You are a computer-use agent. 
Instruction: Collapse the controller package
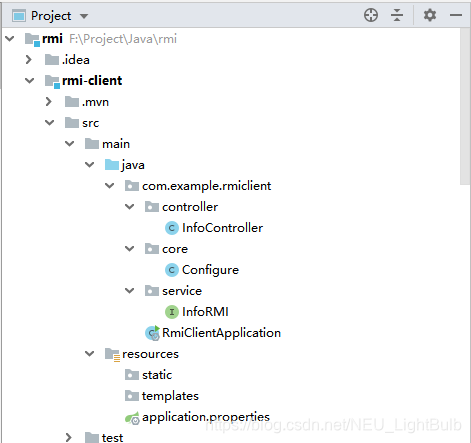point(130,207)
